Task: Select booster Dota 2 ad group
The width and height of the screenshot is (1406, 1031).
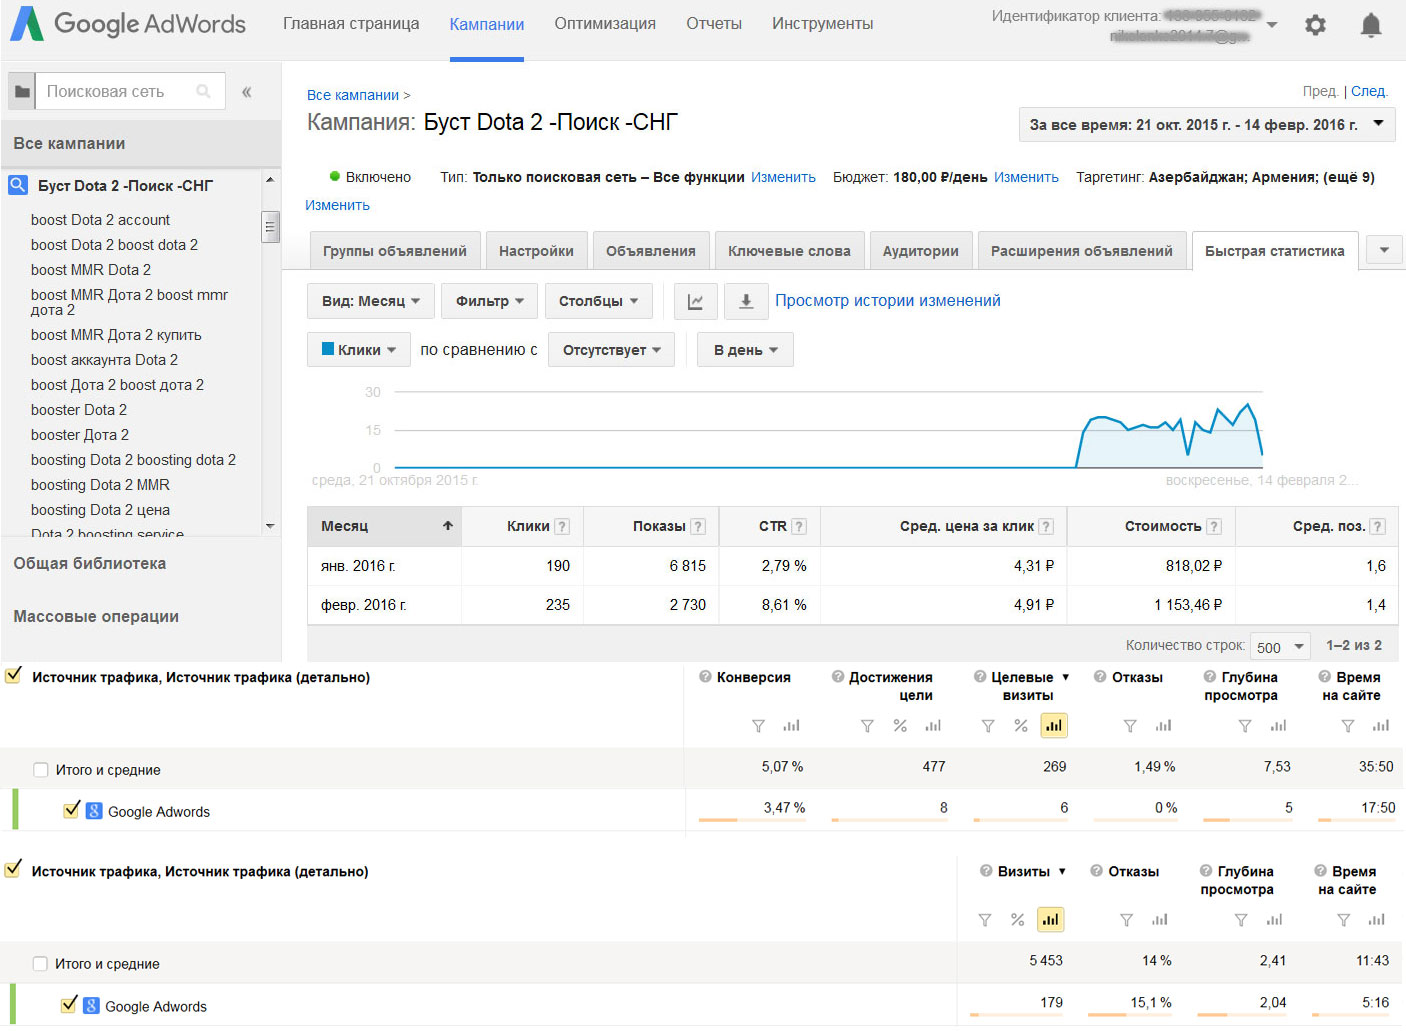Action: pos(79,410)
